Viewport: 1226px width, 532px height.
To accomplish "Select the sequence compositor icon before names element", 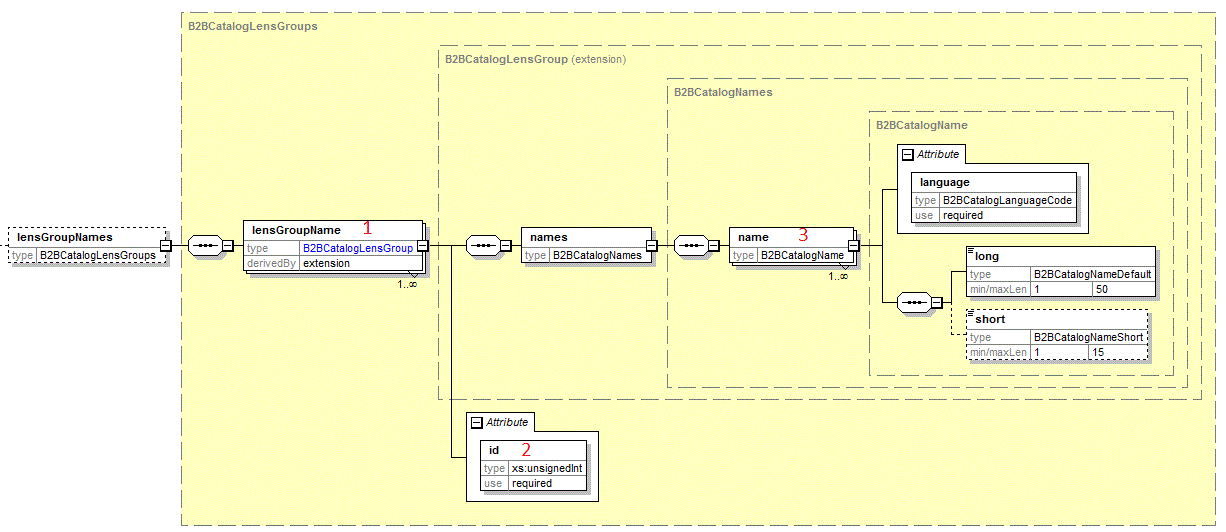I will [482, 245].
